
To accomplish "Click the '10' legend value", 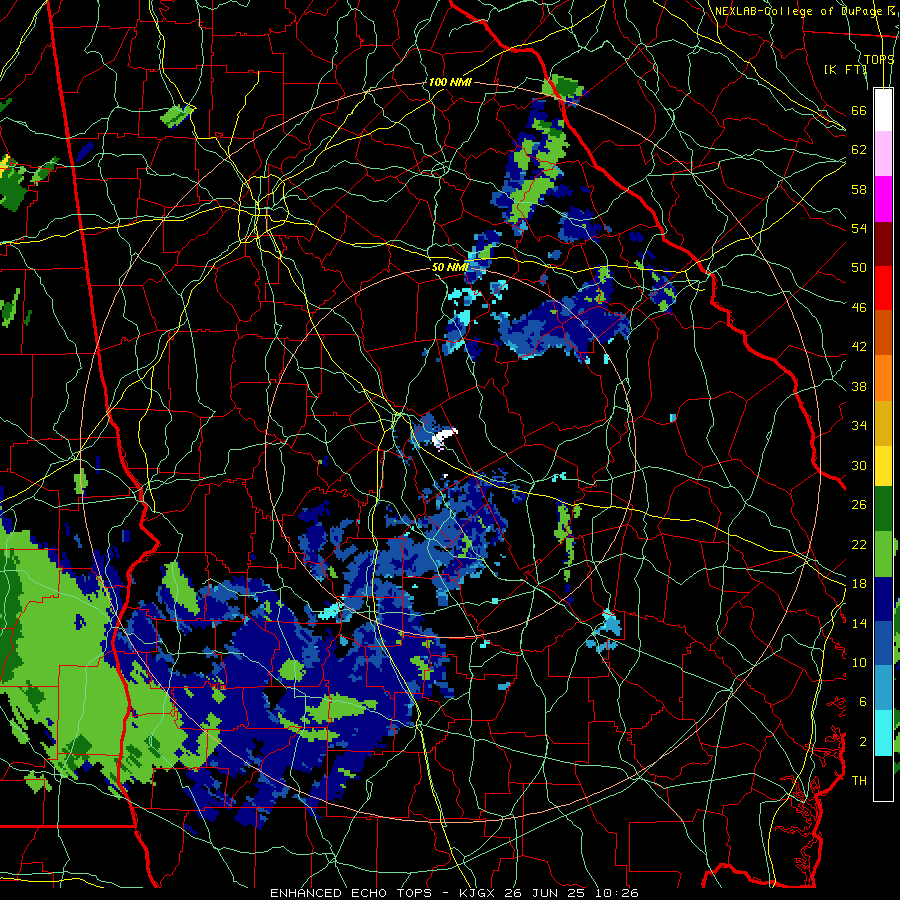I will 859,662.
